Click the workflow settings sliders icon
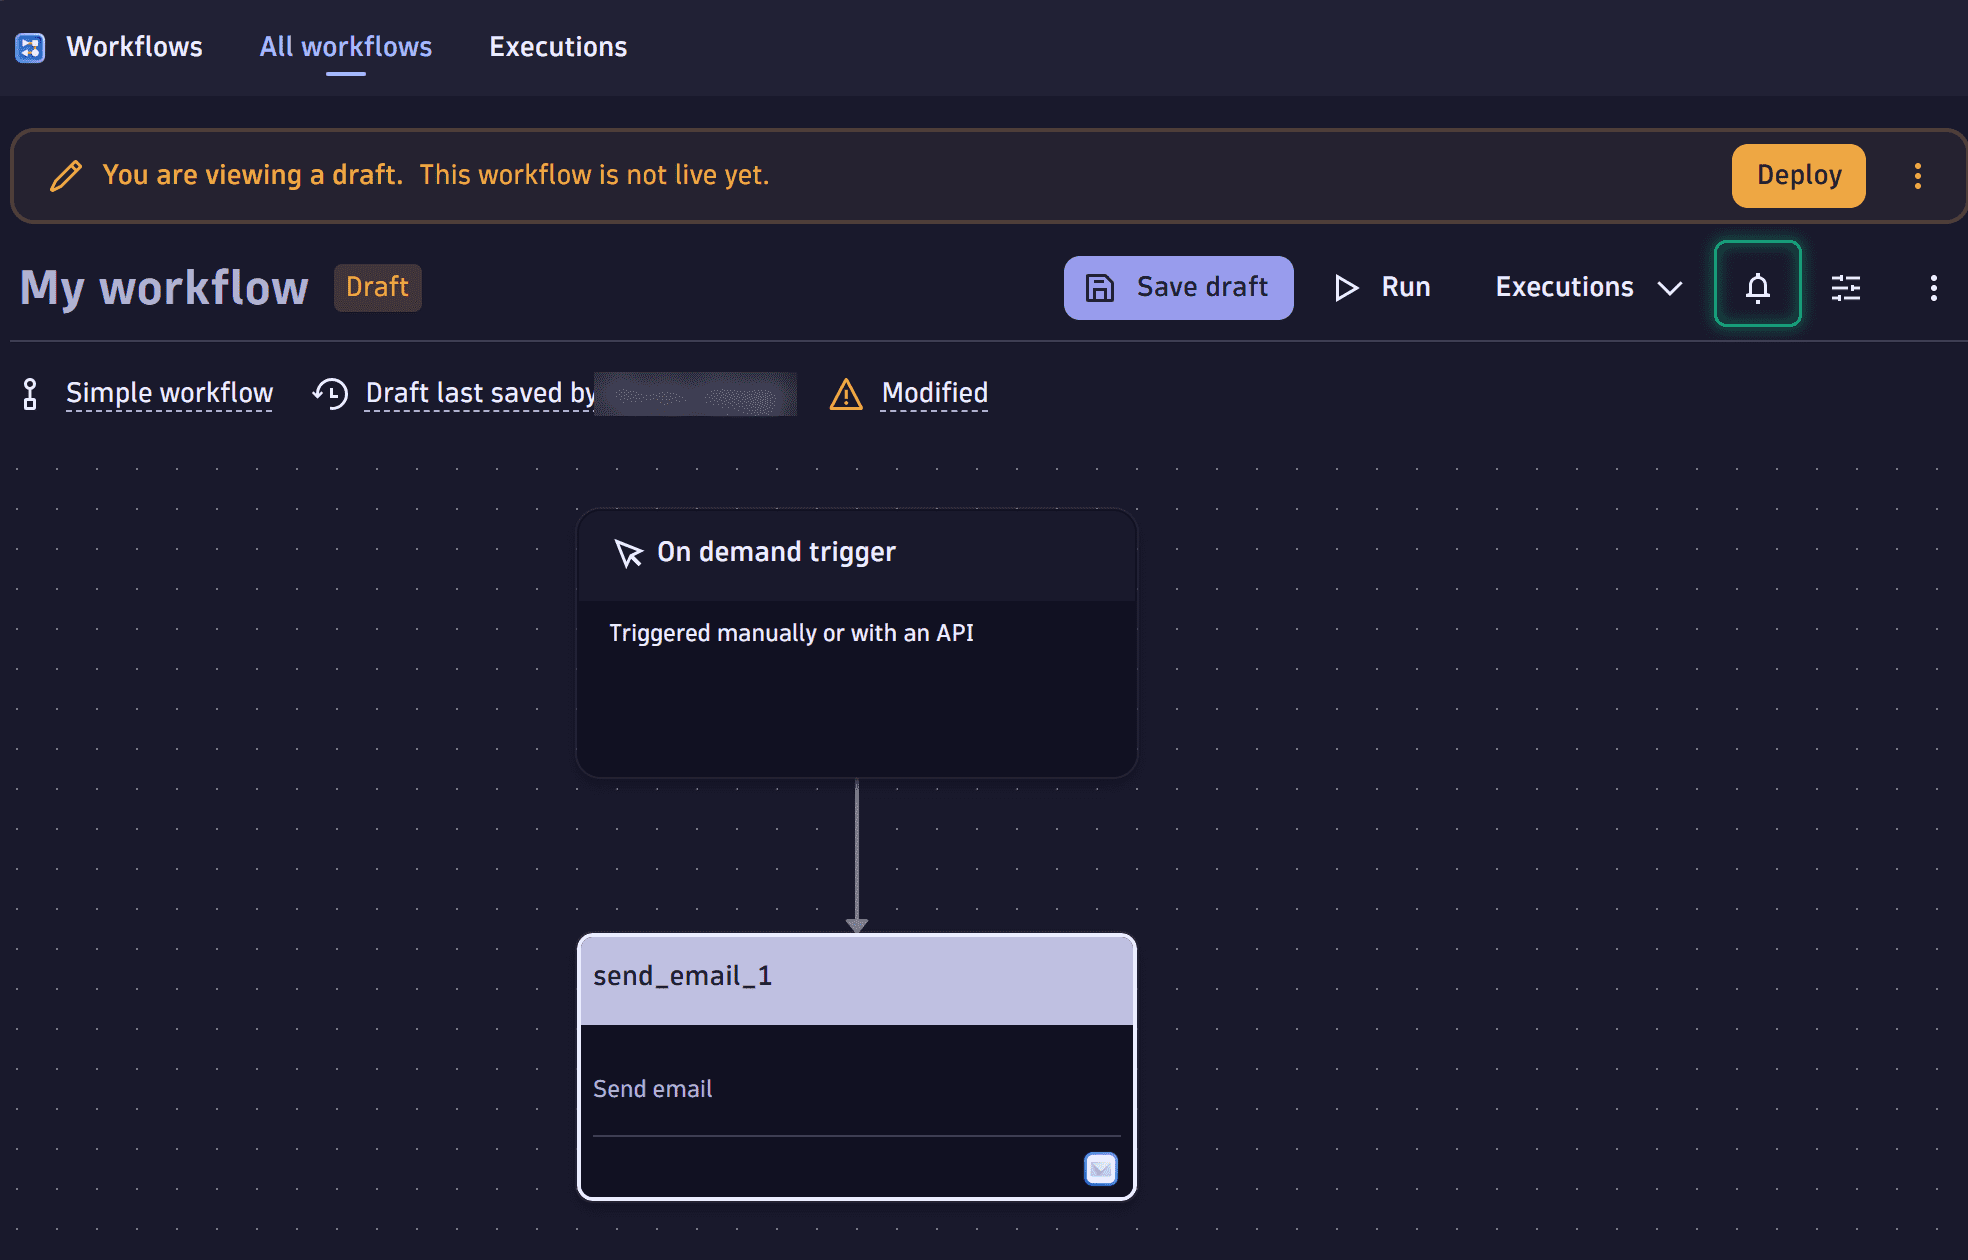This screenshot has height=1260, width=1968. 1846,288
